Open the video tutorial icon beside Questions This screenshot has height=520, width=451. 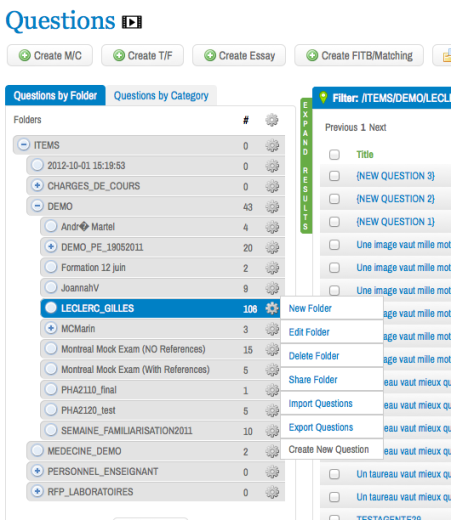tap(132, 22)
